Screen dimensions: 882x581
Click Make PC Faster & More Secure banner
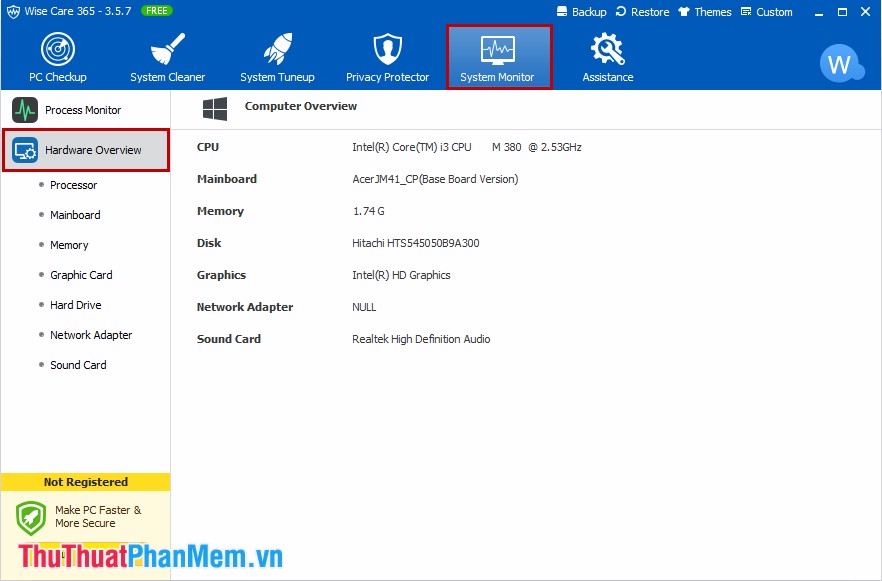(85, 517)
